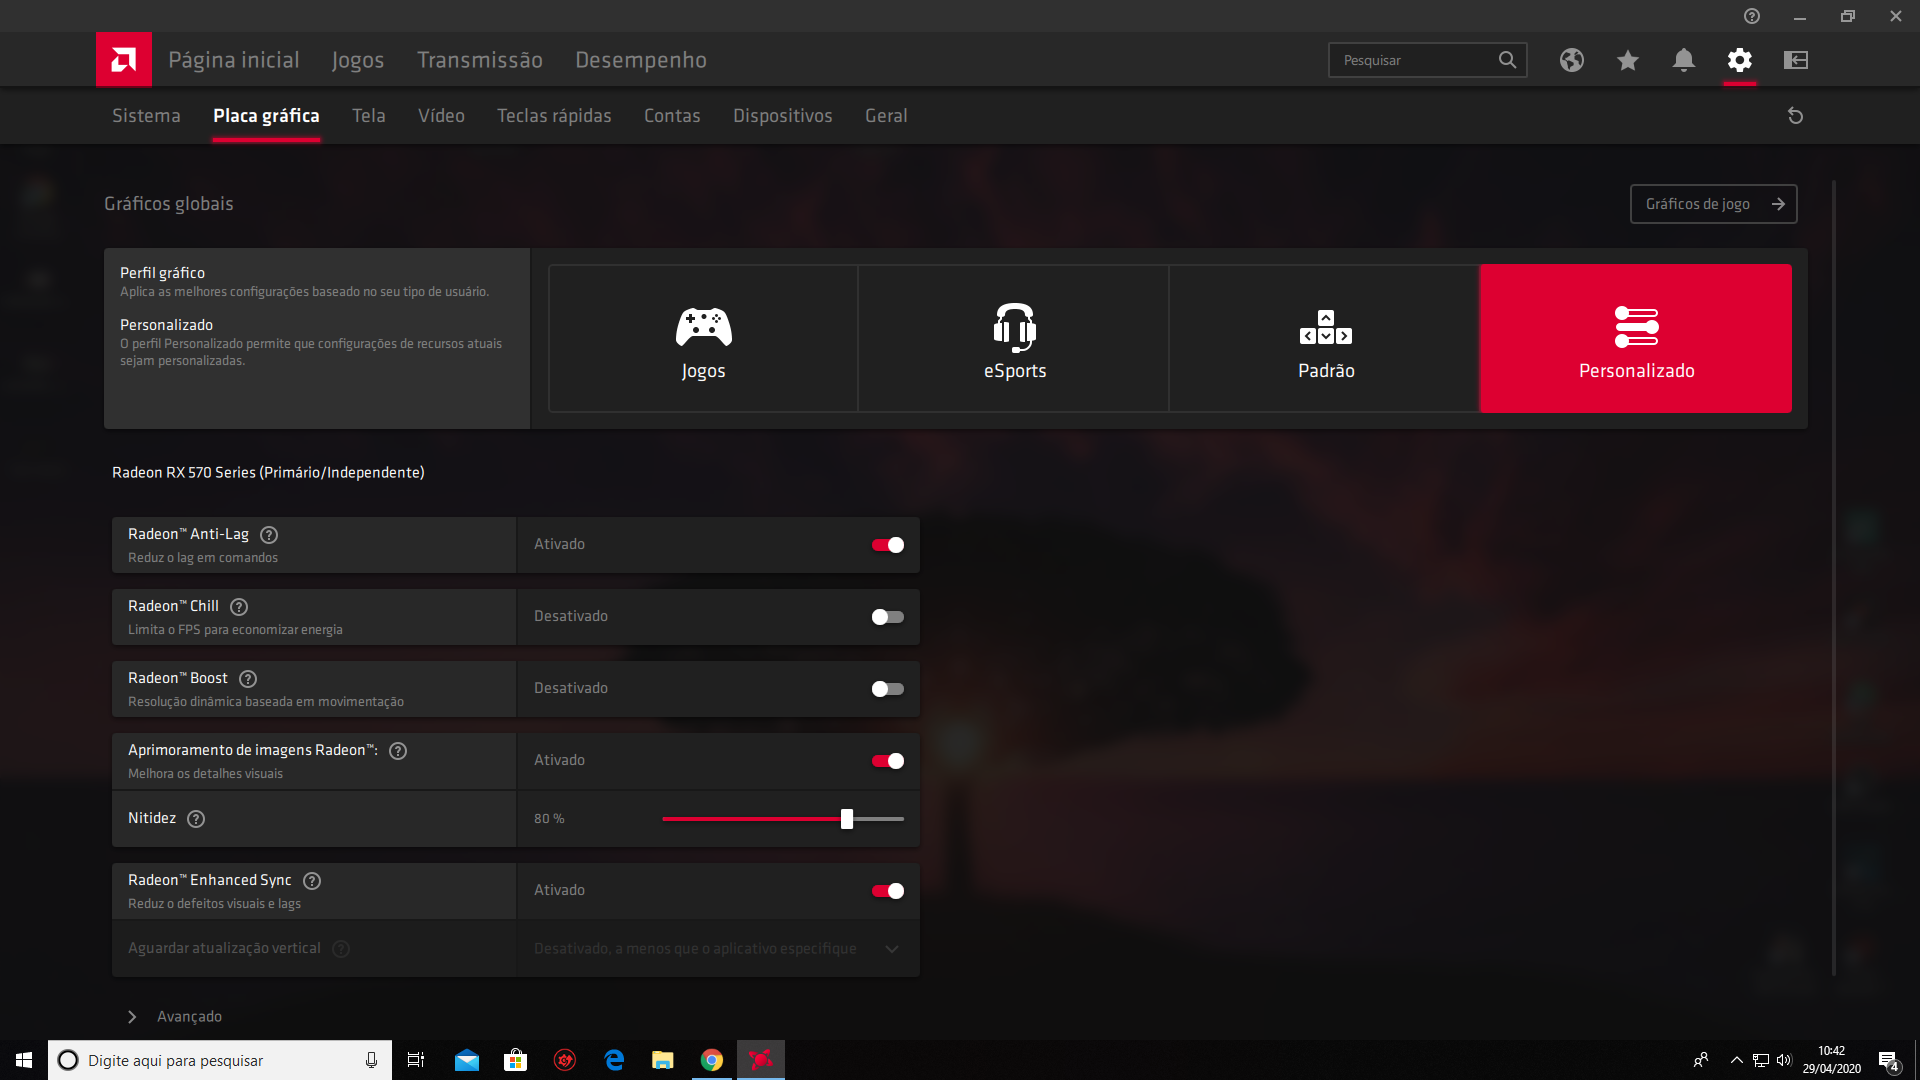Open Página inicial tab
Screen dimensions: 1920x1080
click(234, 60)
